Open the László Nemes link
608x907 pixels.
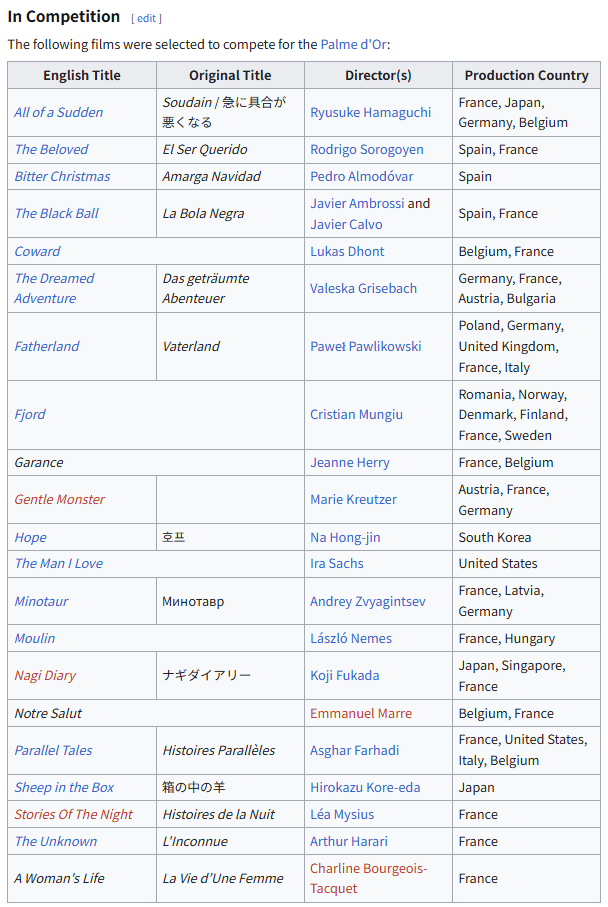tap(350, 638)
